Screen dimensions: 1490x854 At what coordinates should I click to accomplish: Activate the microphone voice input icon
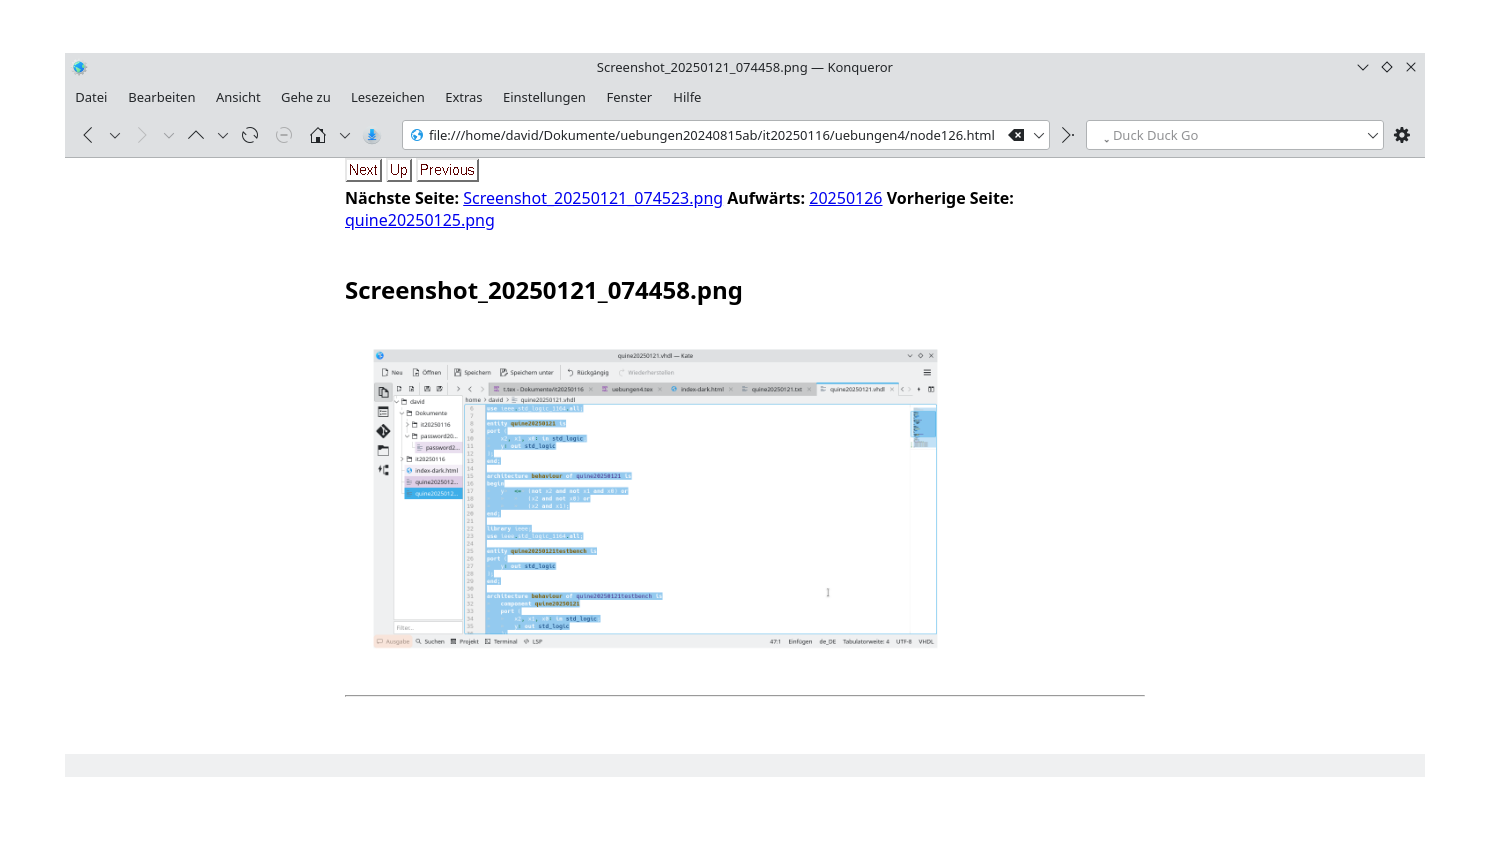[371, 135]
